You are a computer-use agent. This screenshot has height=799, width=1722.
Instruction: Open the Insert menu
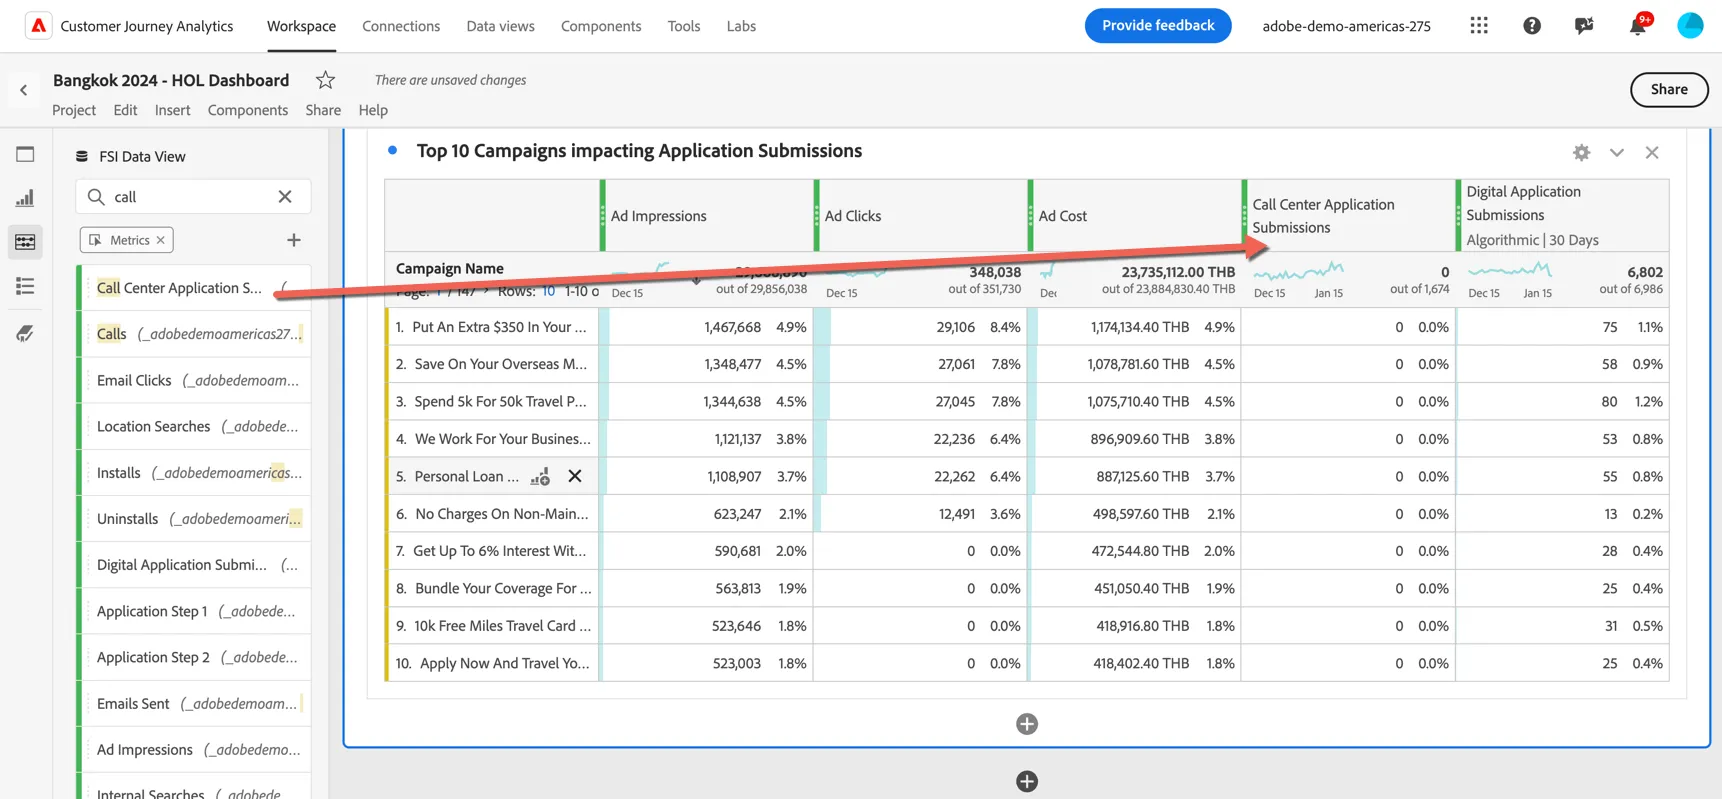pyautogui.click(x=172, y=110)
